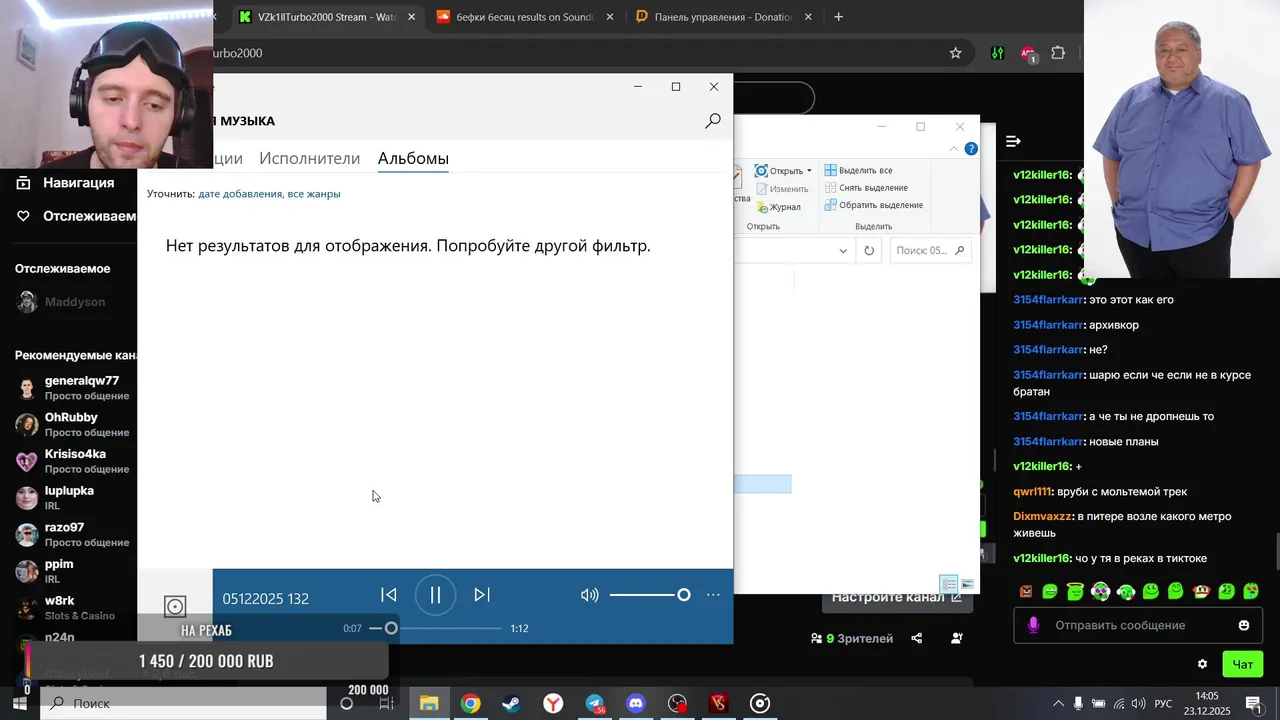The height and width of the screenshot is (720, 1280).
Task: Open a new browser tab
Action: pos(838,17)
